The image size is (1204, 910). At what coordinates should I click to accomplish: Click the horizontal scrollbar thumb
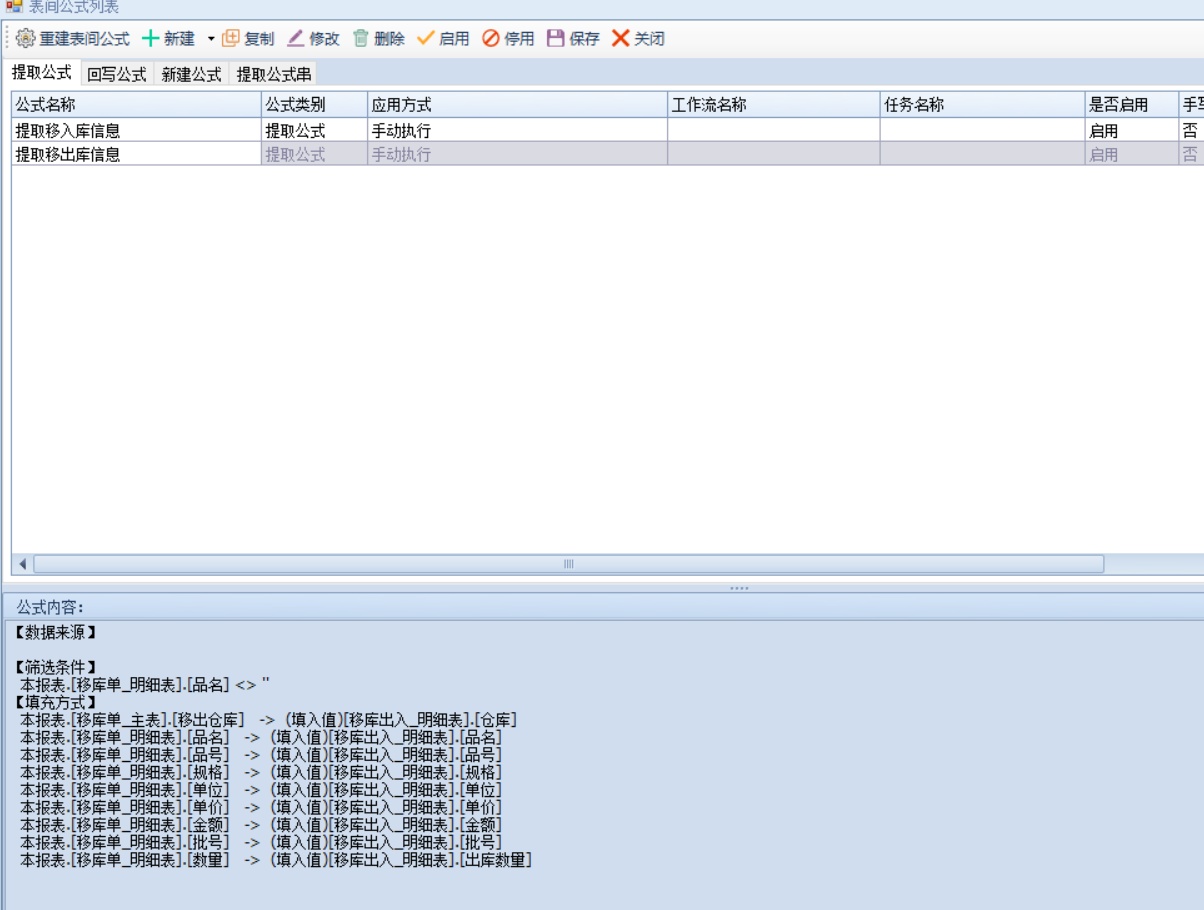pos(568,564)
